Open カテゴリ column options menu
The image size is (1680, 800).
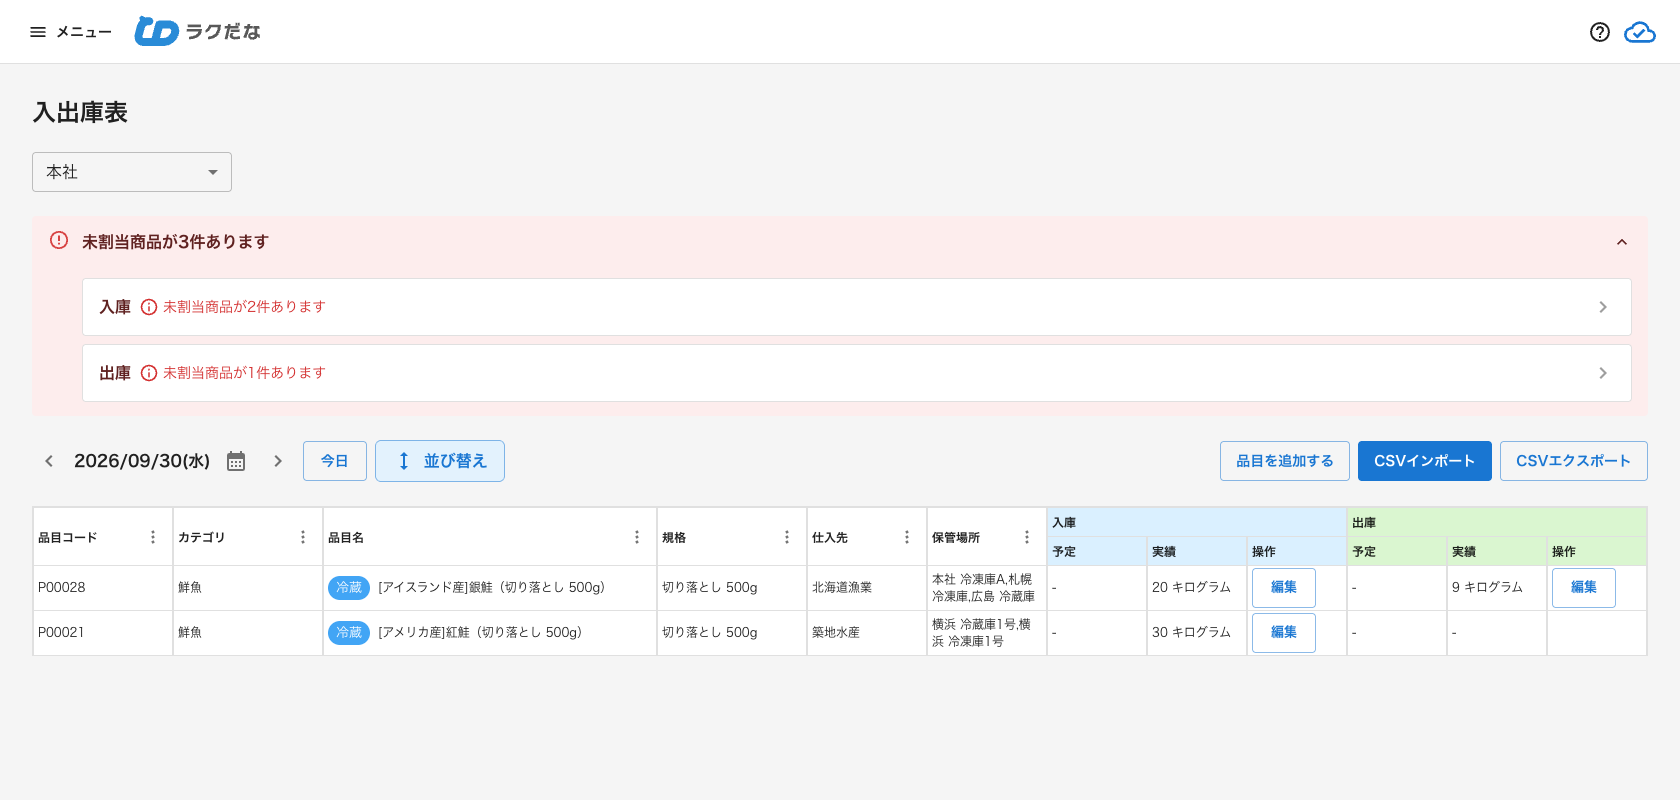(x=303, y=537)
